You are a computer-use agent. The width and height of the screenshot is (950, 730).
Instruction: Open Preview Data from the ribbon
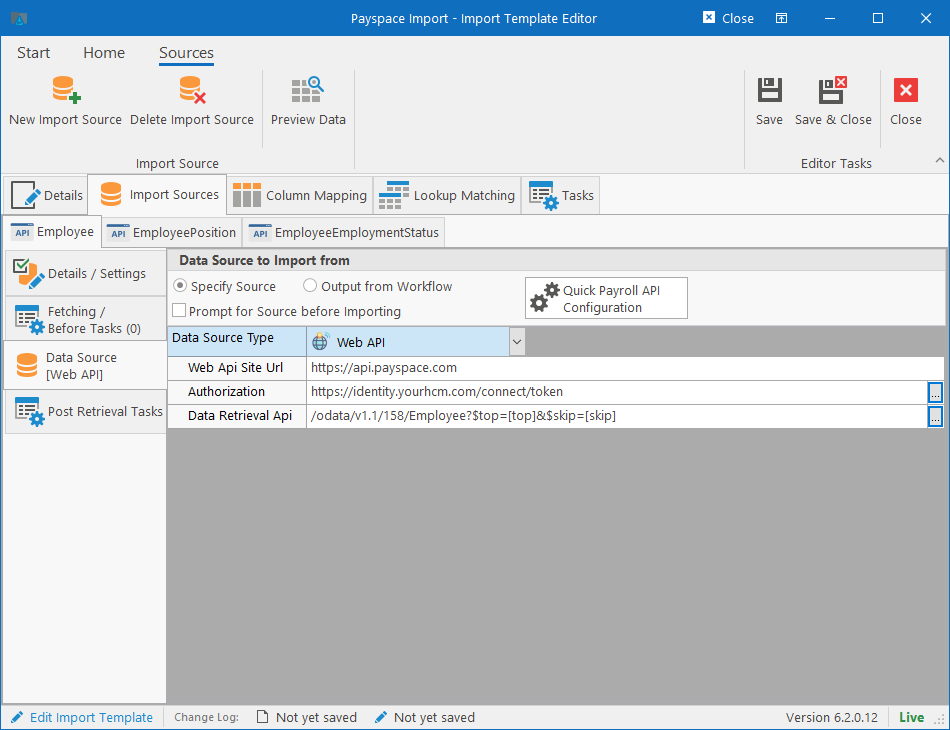(308, 101)
